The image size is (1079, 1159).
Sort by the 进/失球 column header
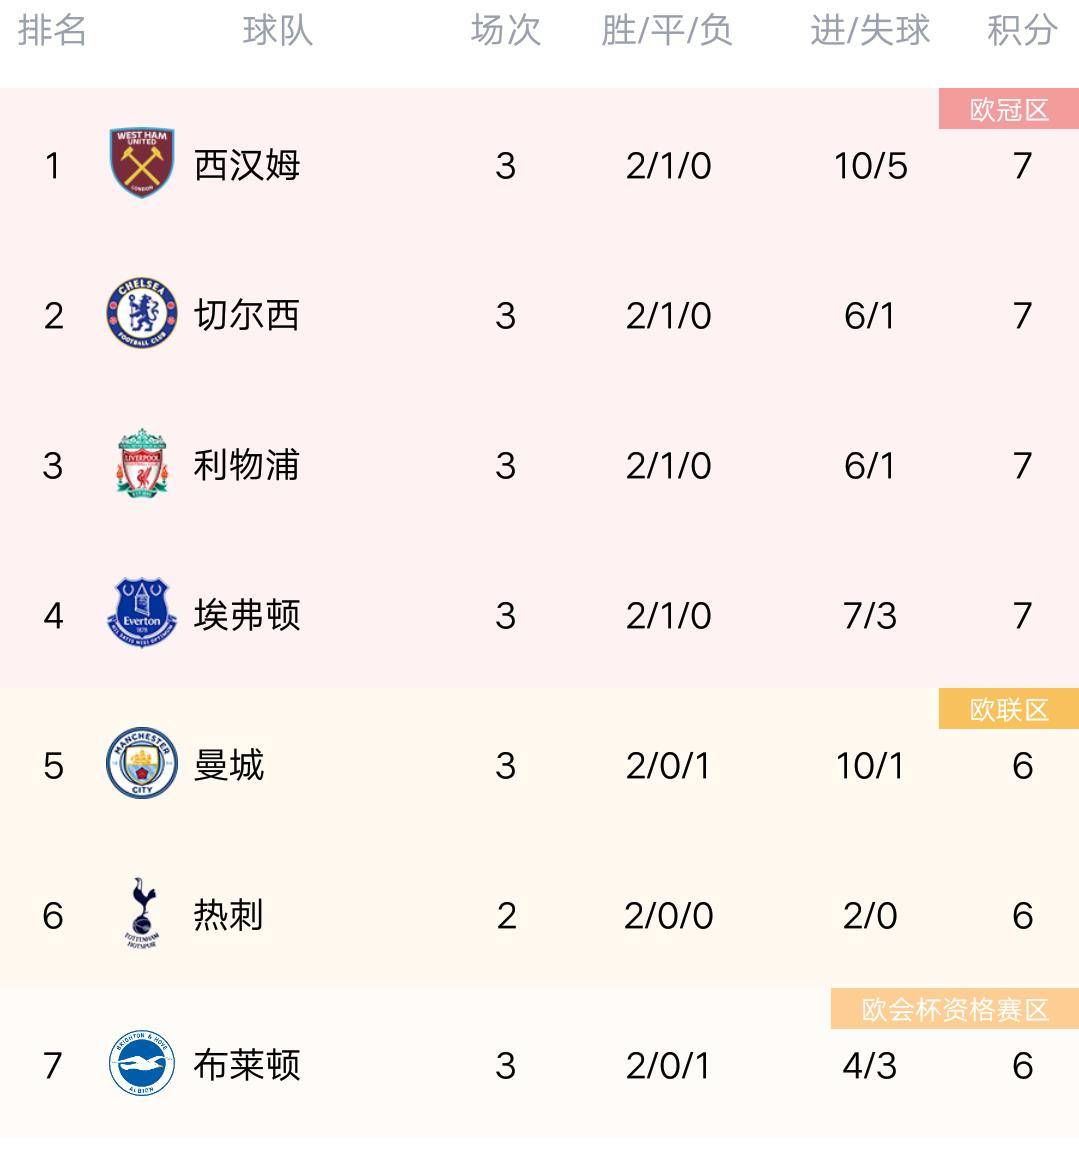[x=870, y=30]
